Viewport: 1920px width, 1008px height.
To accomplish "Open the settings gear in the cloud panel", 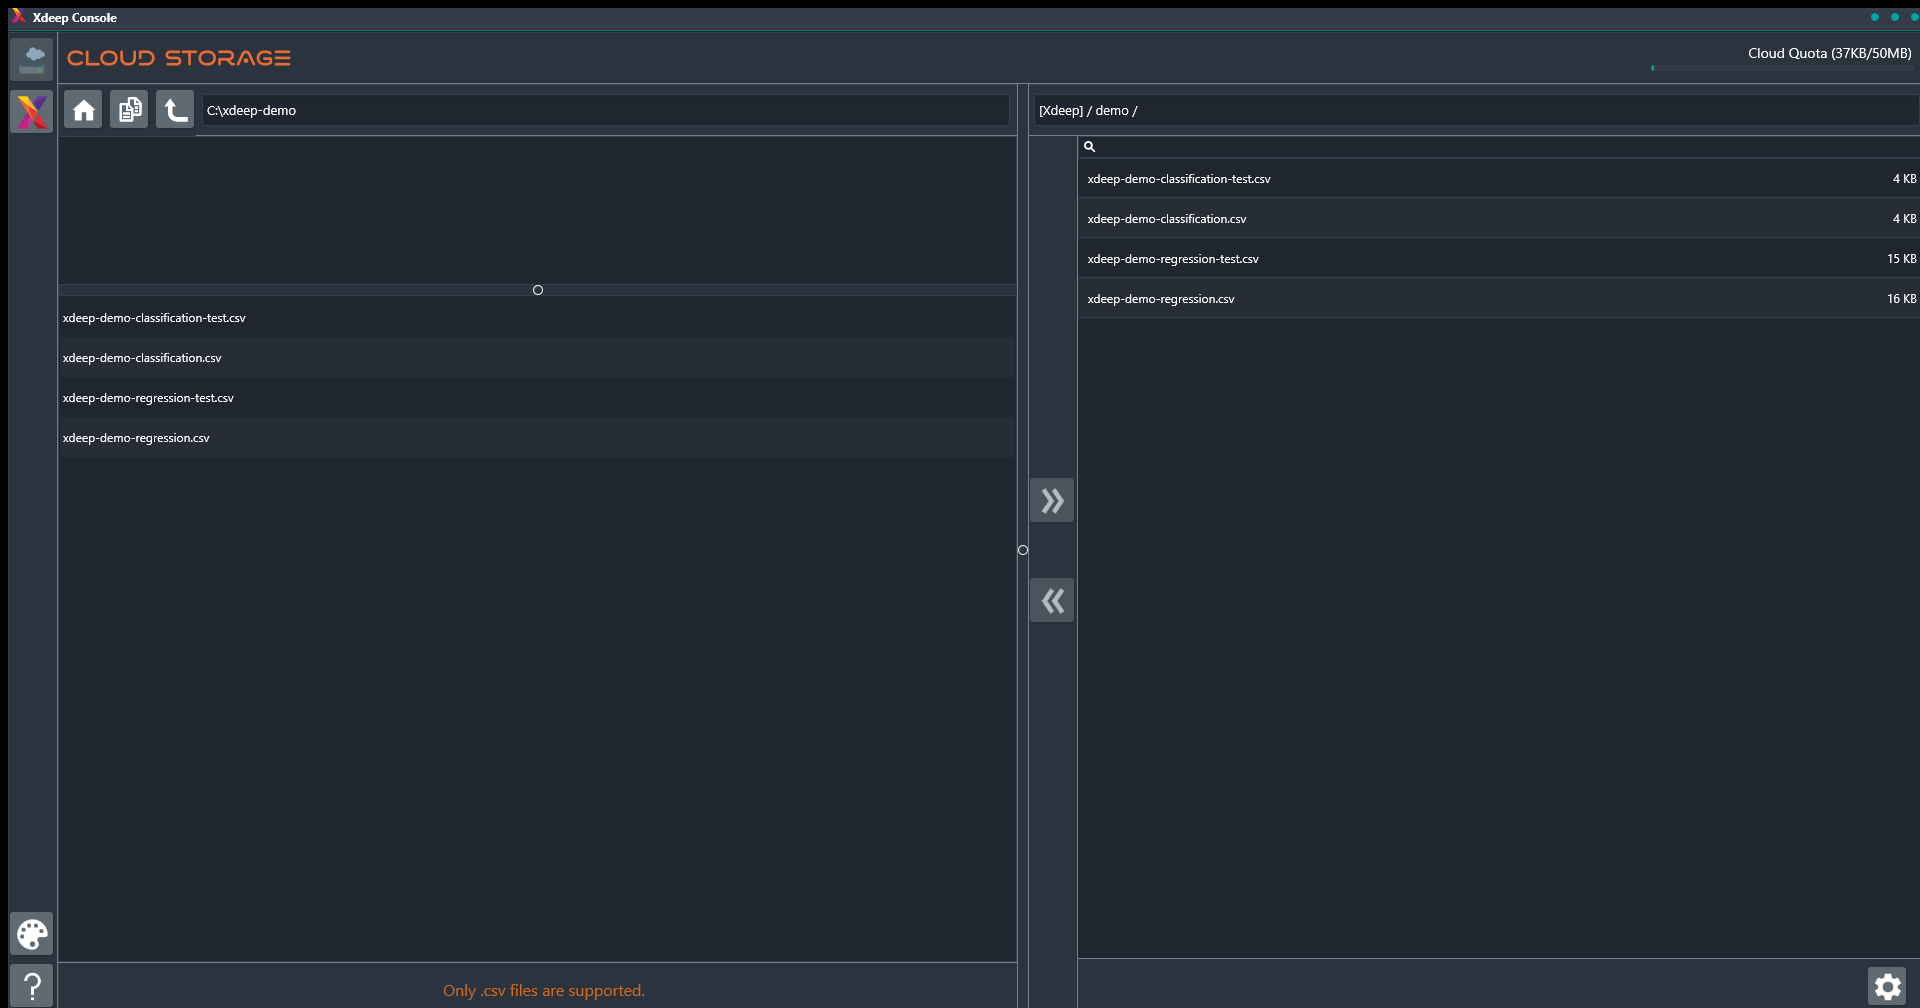I will [1887, 987].
